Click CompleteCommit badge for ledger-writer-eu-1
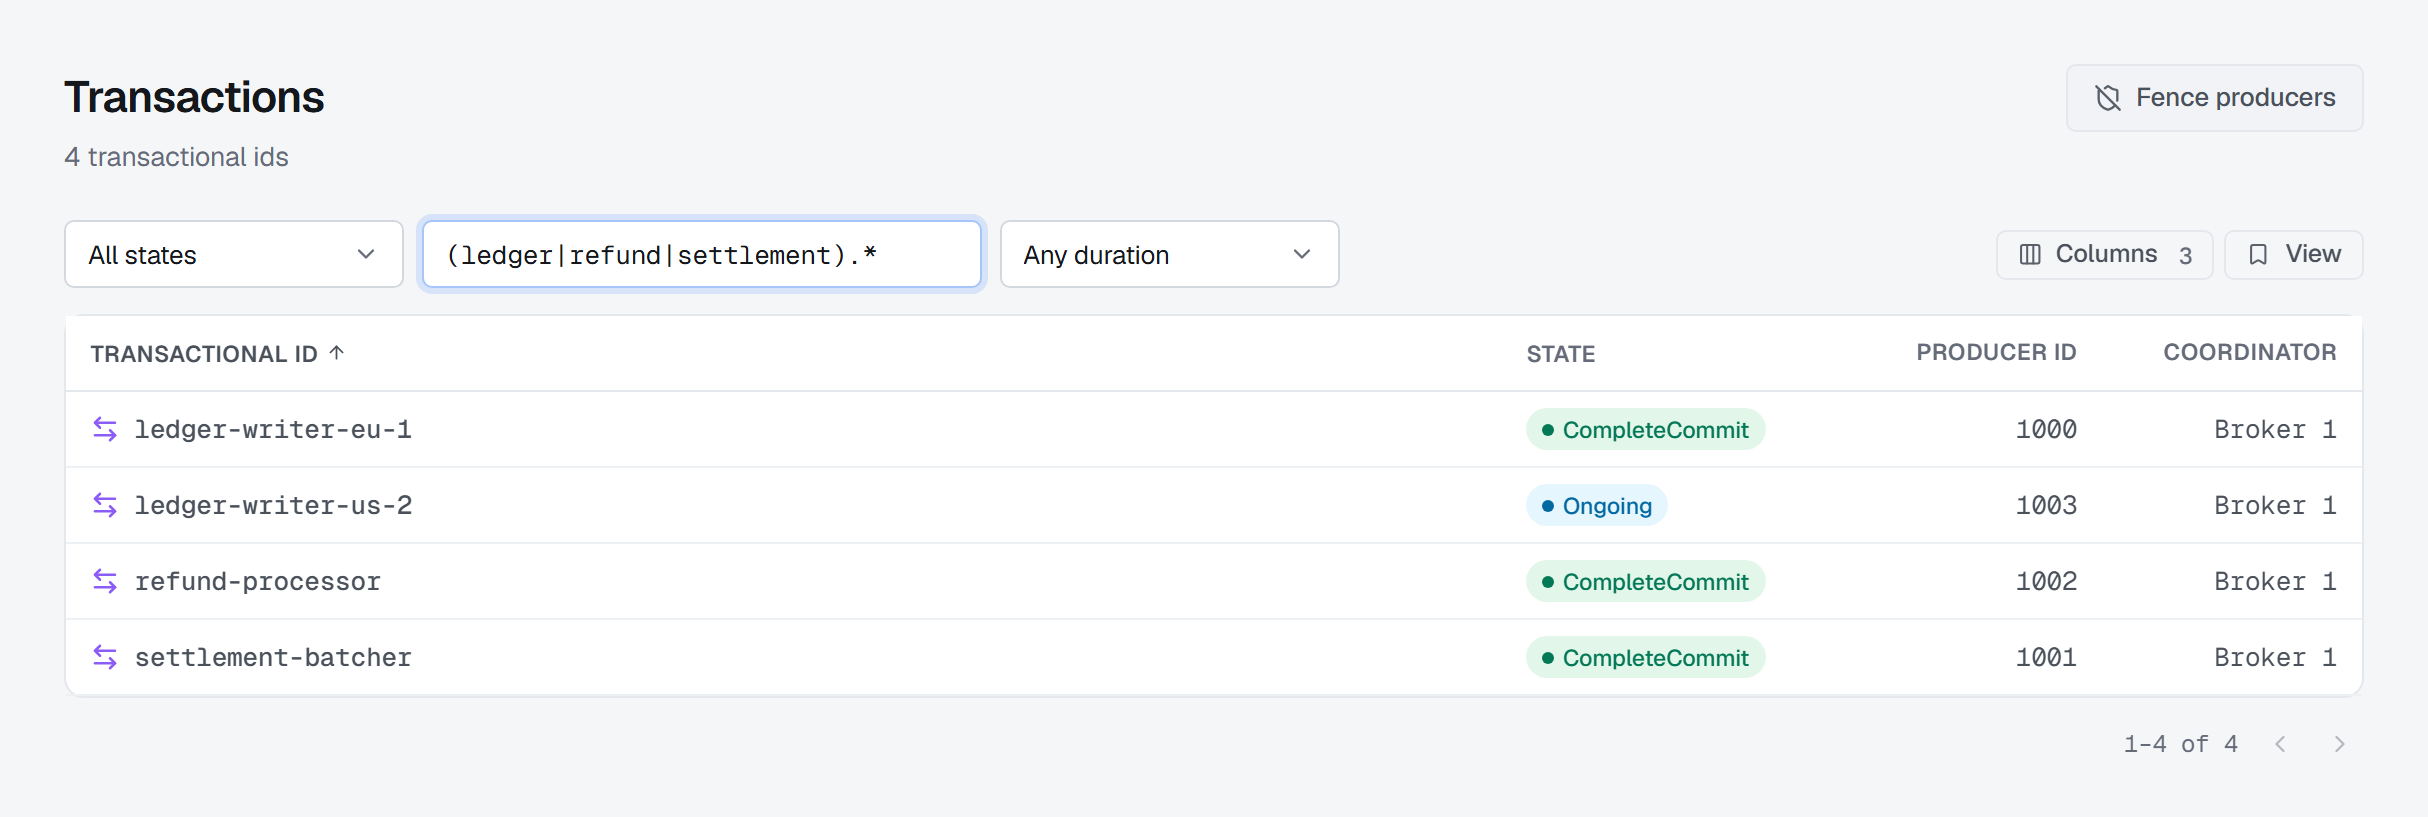2428x817 pixels. tap(1645, 430)
